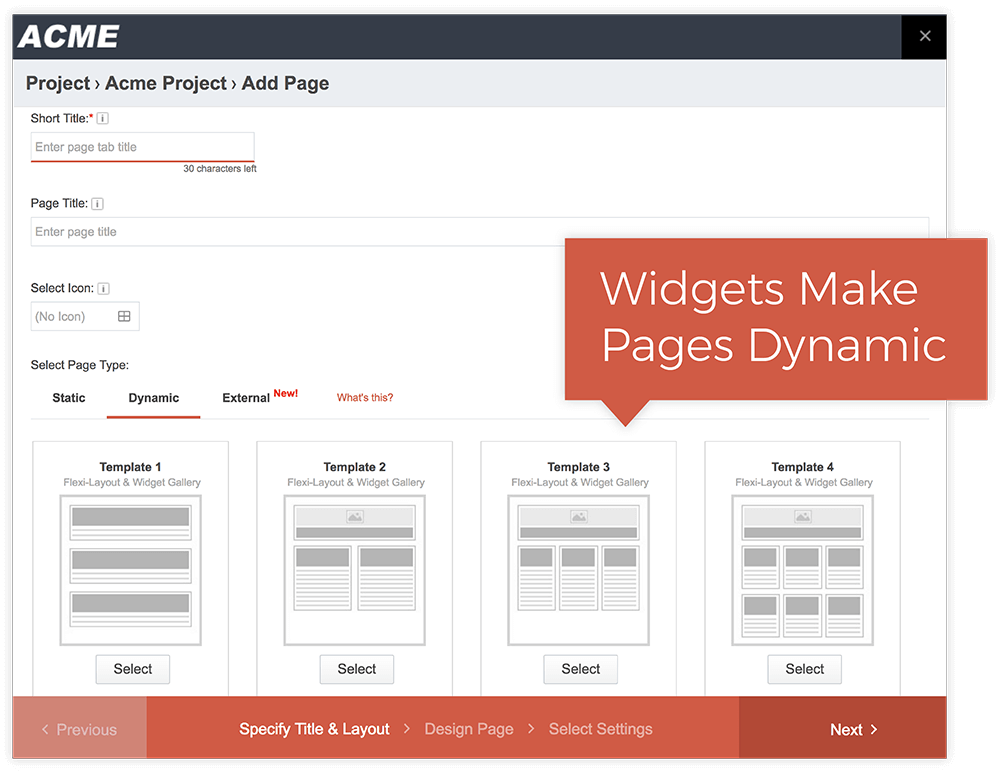This screenshot has width=1000, height=773.
Task: Click the Project breadcrumb link
Action: [x=57, y=83]
